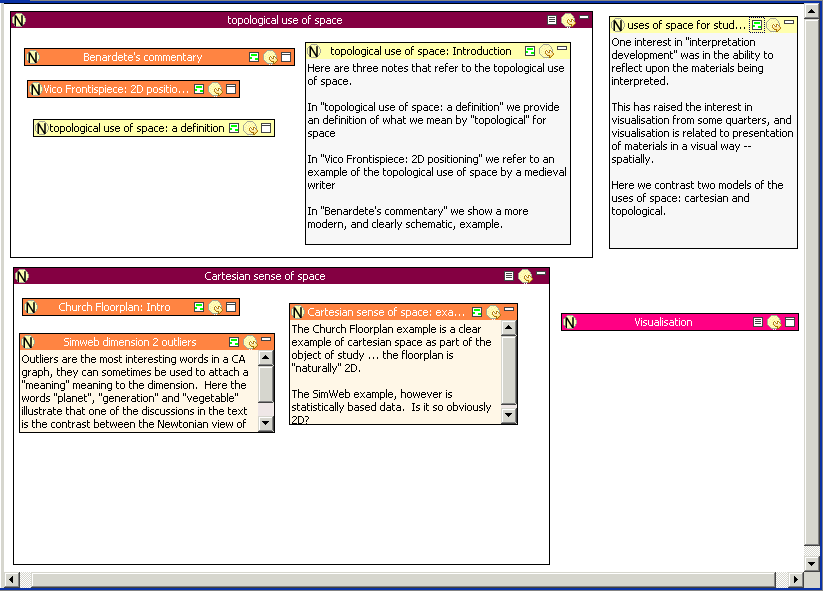
Task: Collapse 'topological use of space: Introduction' note
Action: [x=562, y=49]
